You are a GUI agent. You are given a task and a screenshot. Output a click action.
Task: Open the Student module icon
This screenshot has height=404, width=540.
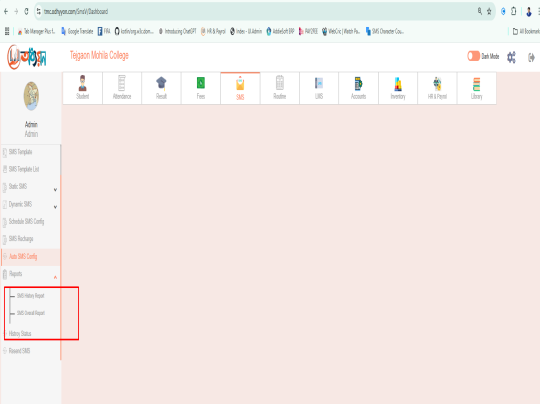(83, 83)
